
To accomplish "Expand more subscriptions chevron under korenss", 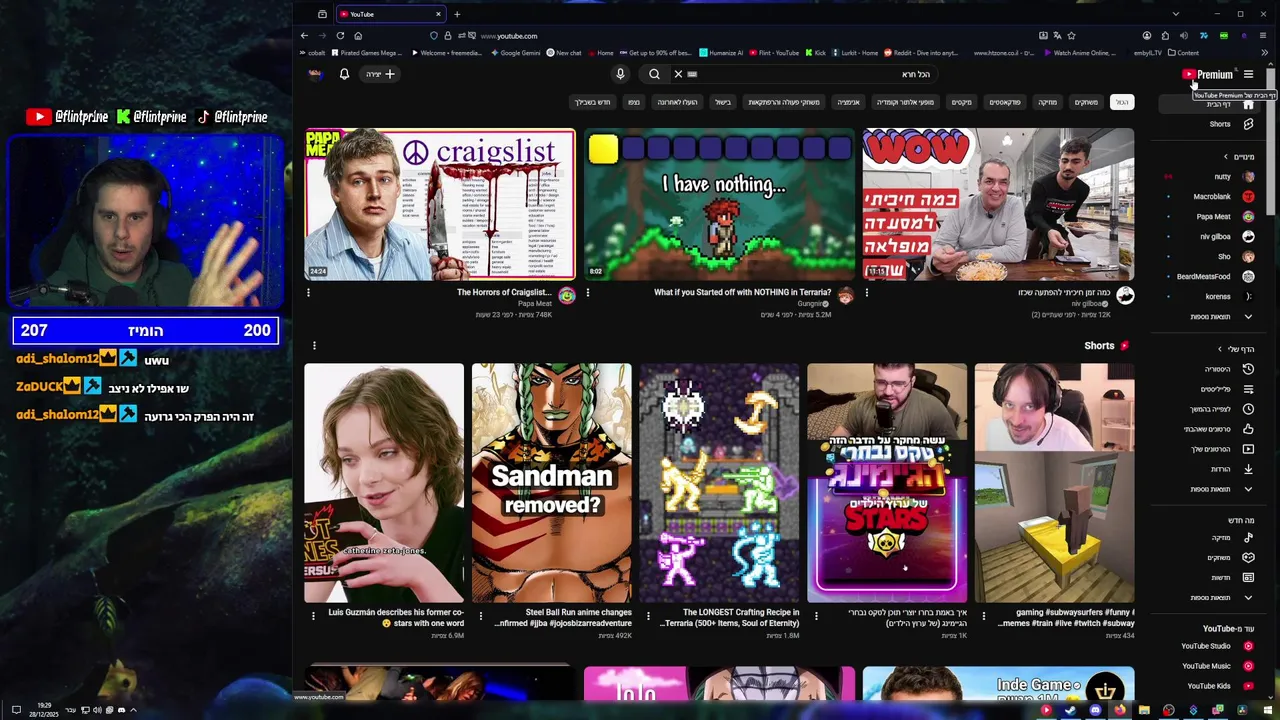I will coord(1248,317).
